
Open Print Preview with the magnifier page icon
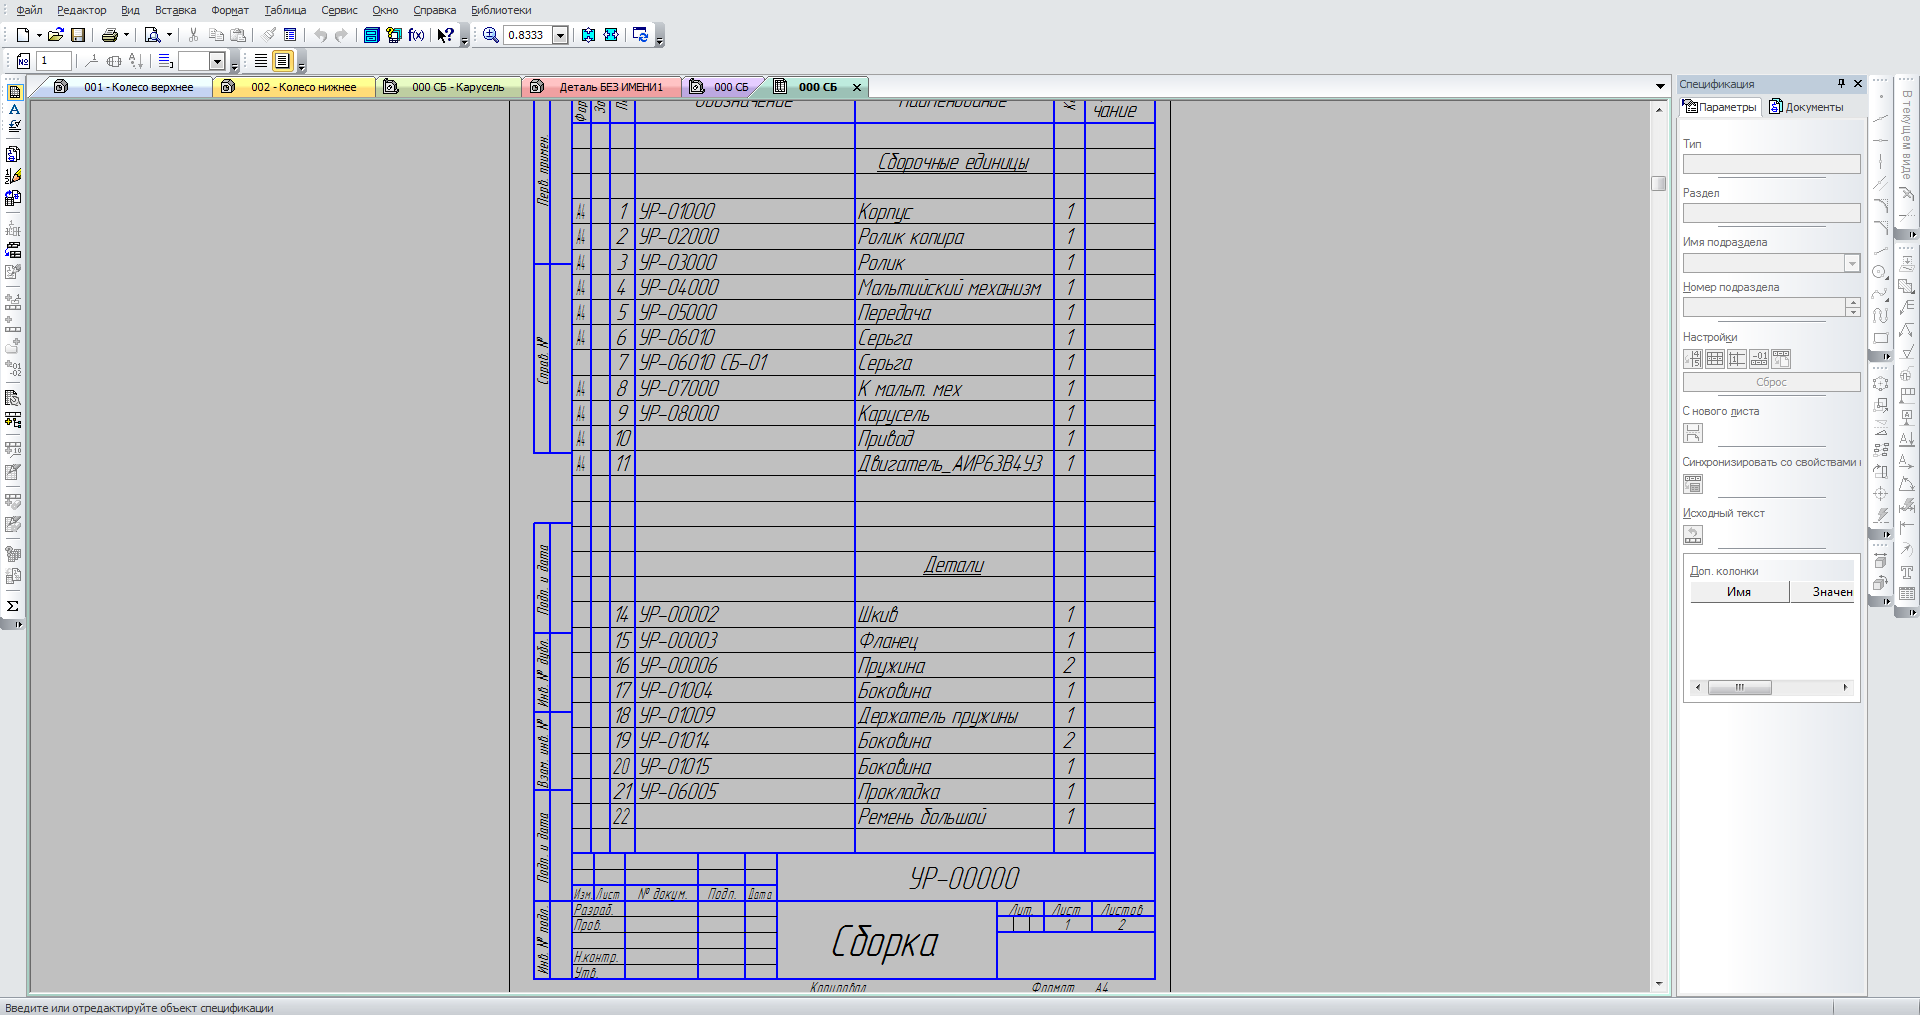[x=152, y=35]
